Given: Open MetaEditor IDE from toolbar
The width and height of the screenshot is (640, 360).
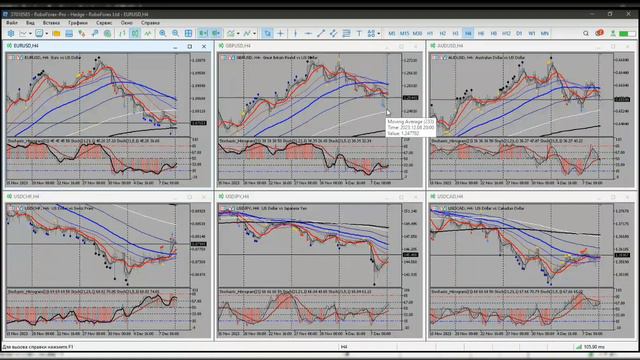Looking at the screenshot, I should (x=11, y=33).
